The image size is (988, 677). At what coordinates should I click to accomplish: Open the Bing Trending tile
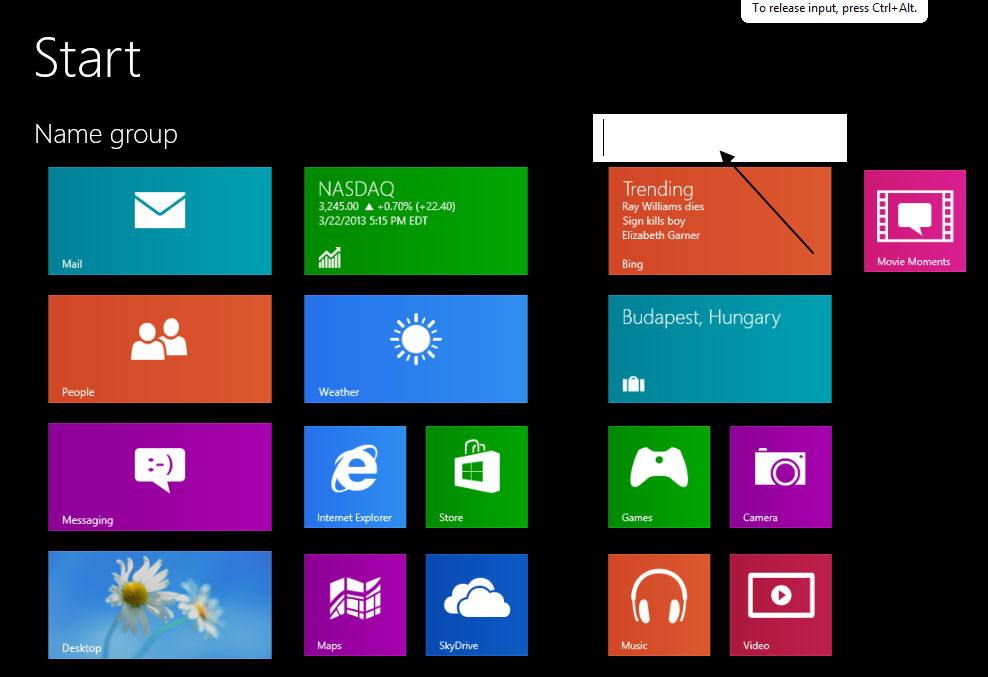coord(720,221)
